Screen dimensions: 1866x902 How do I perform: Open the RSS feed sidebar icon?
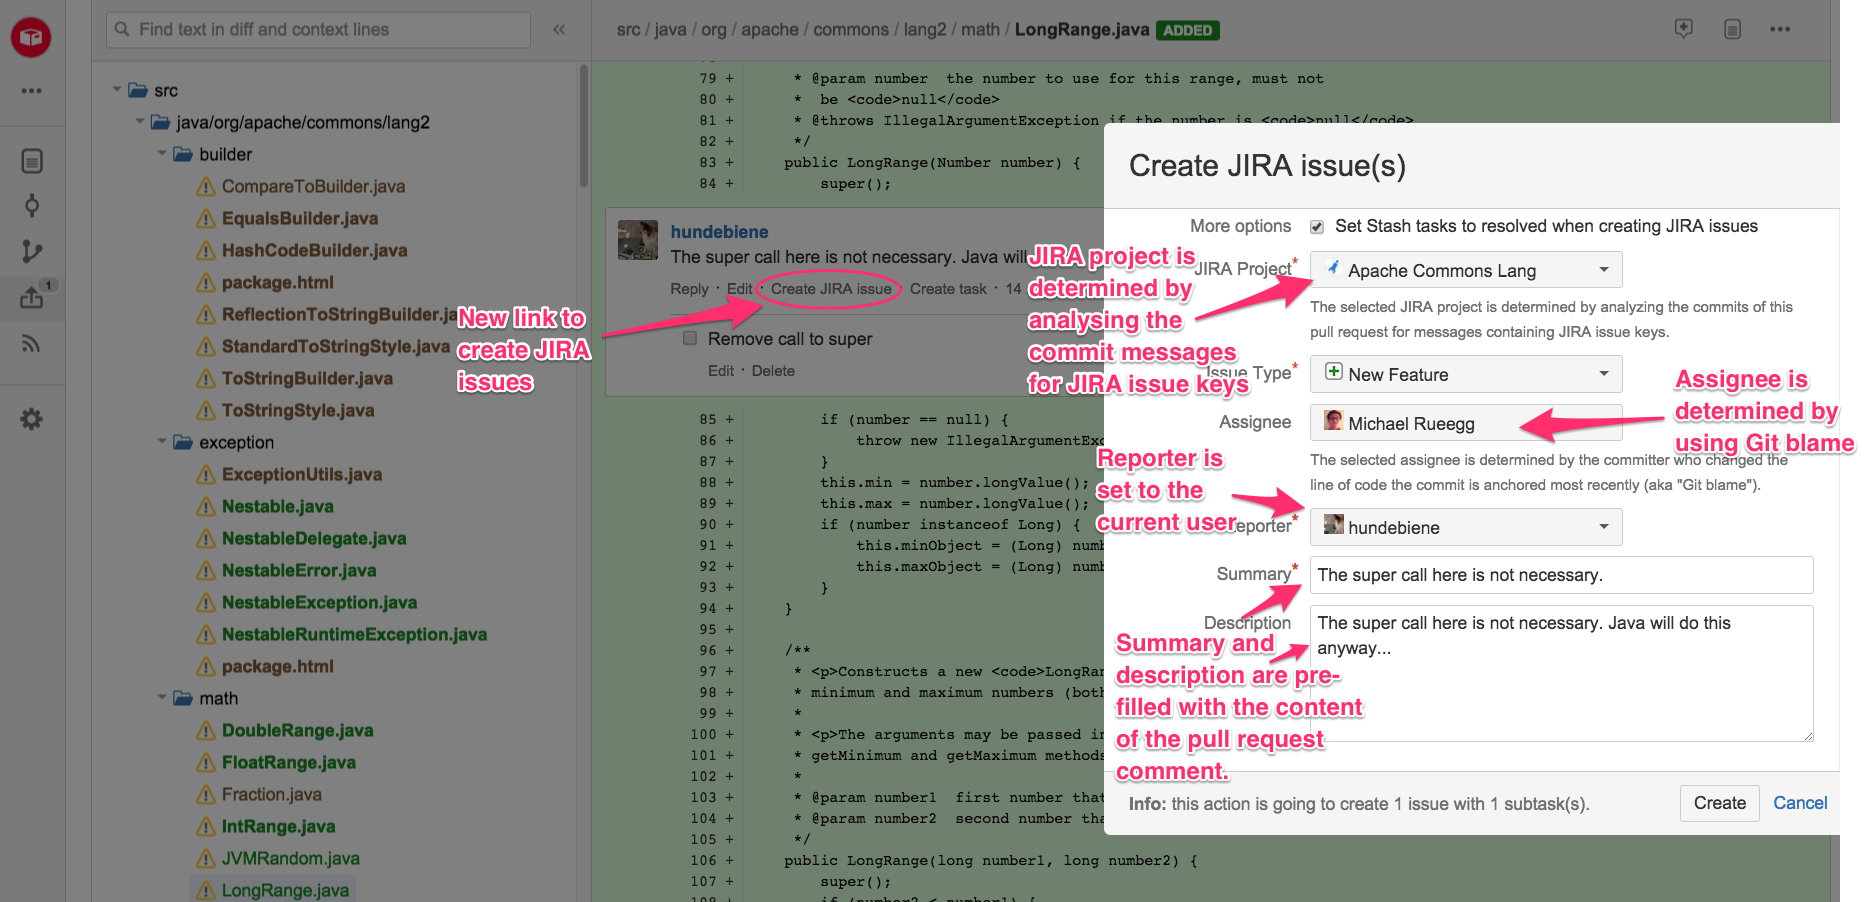click(32, 344)
